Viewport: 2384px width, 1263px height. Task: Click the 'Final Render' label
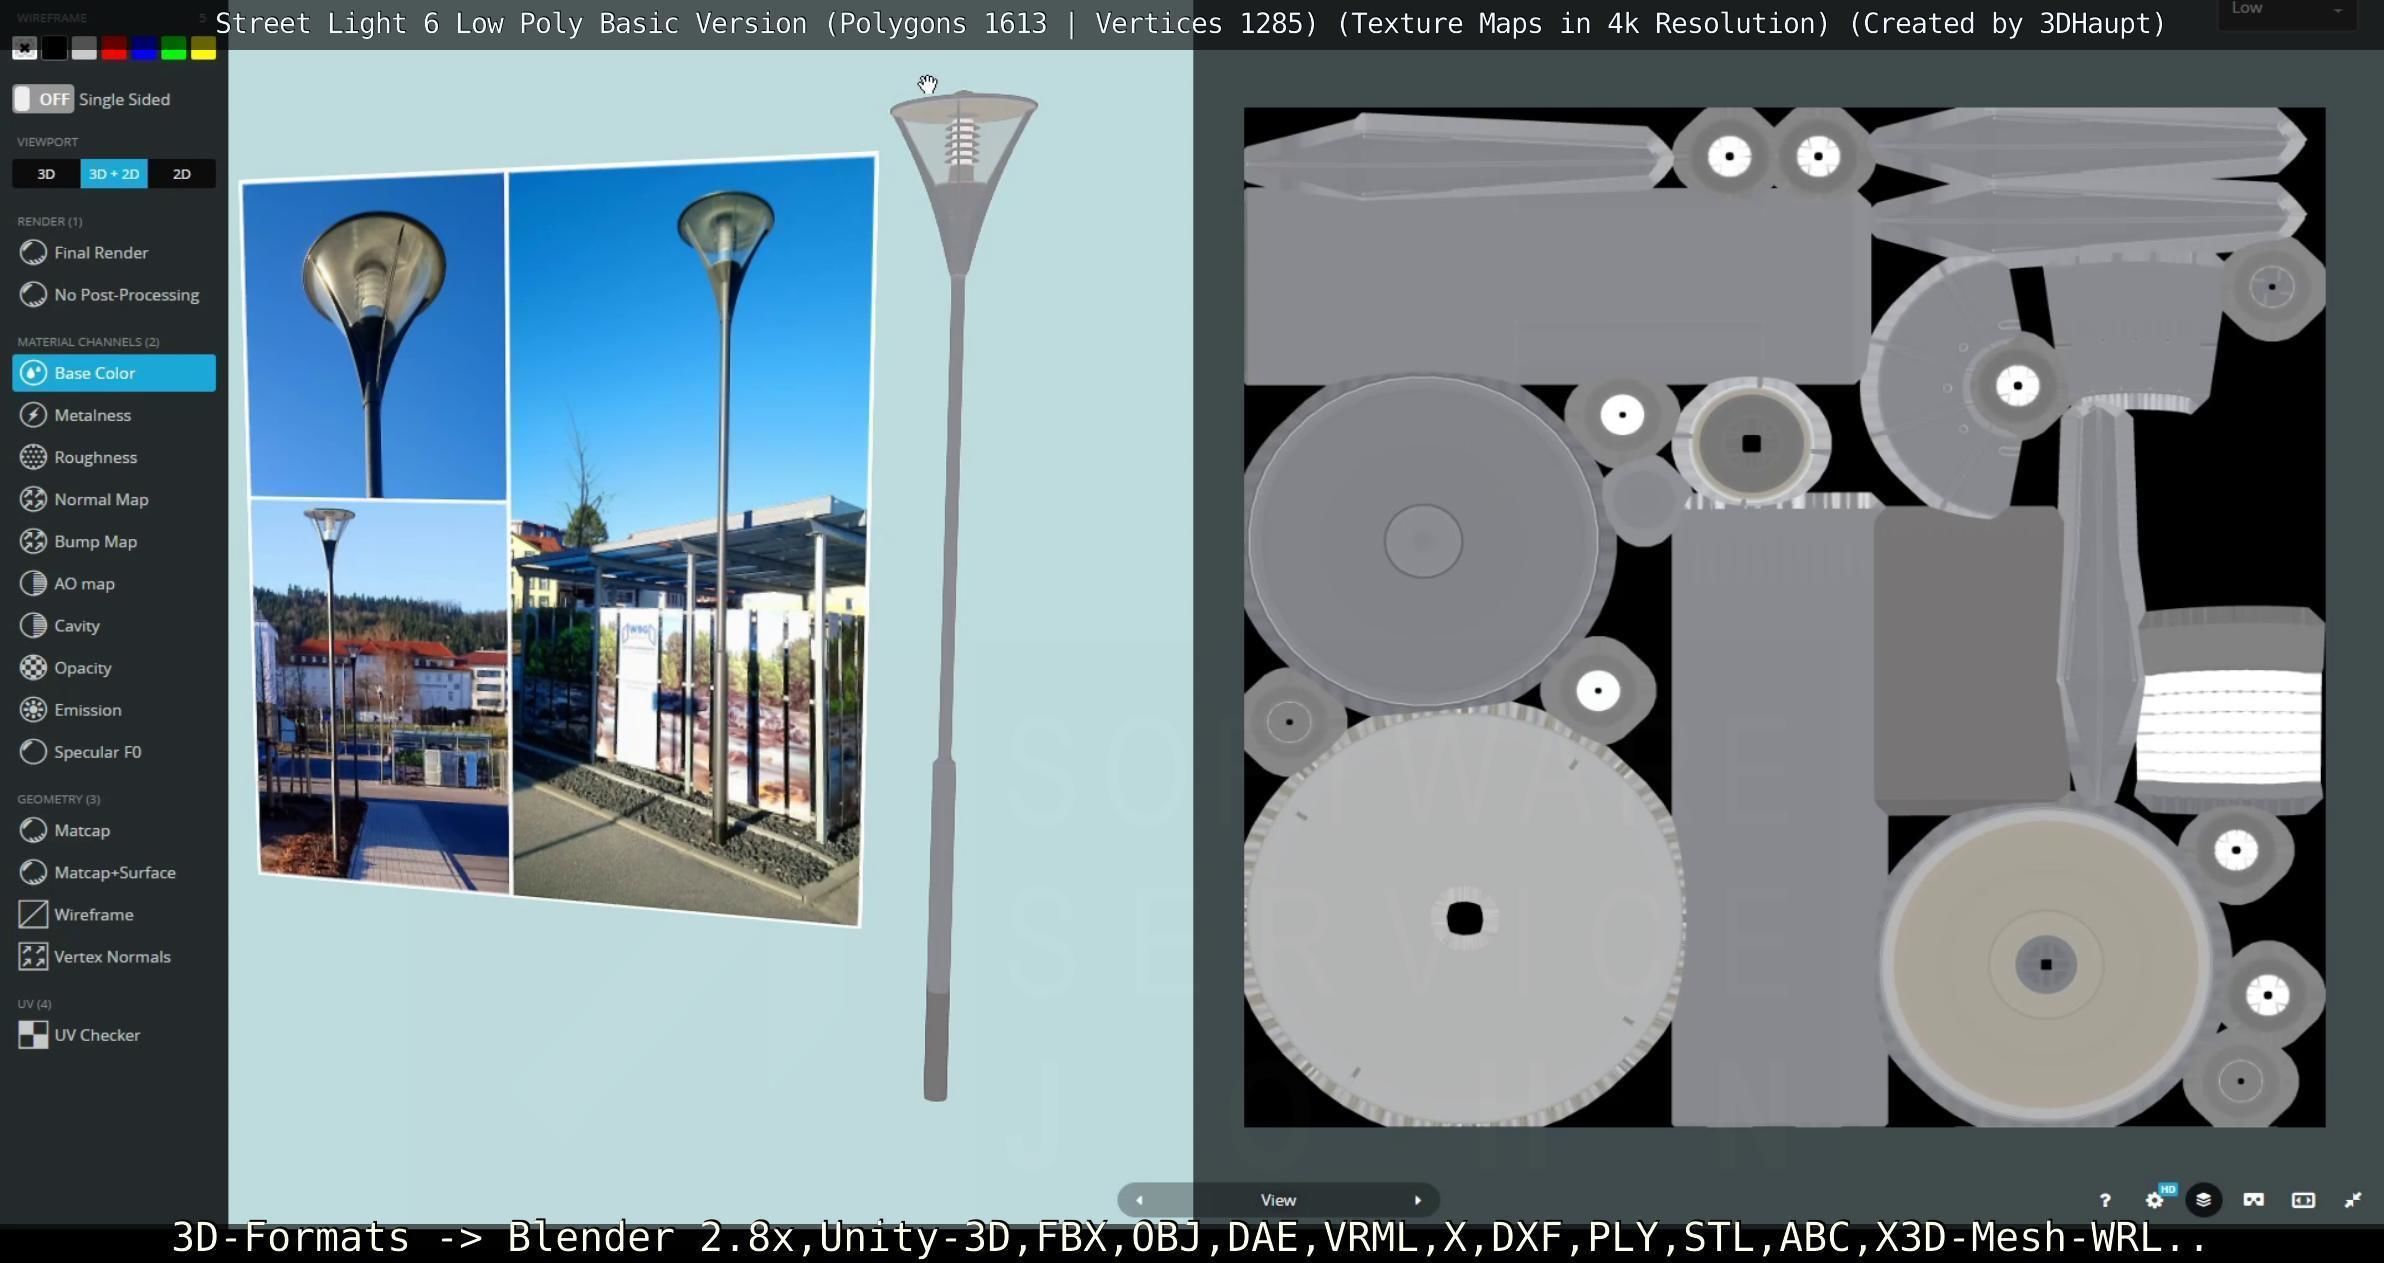pos(101,253)
